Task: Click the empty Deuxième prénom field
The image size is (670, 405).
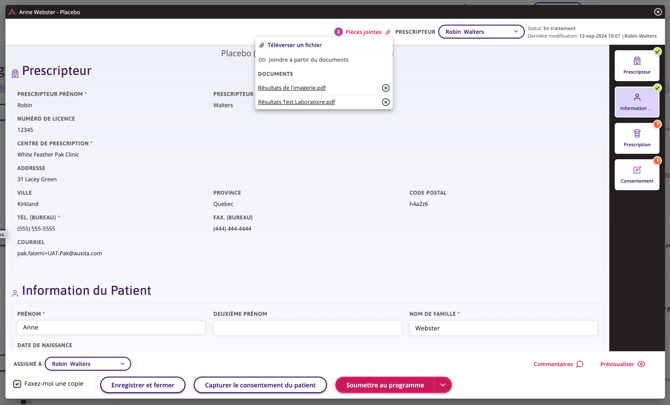Action: (307, 328)
